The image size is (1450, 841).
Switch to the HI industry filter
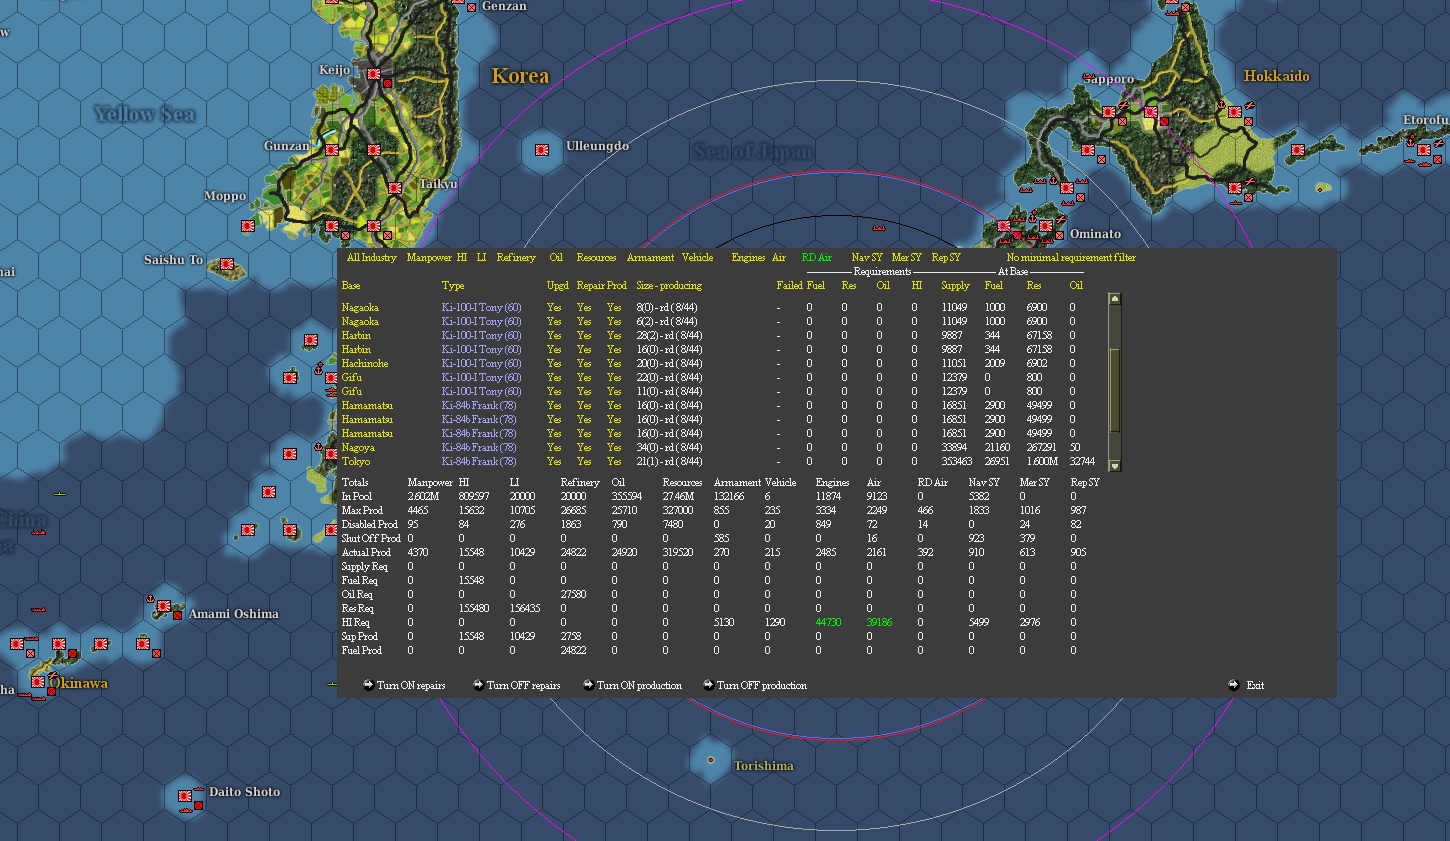462,258
